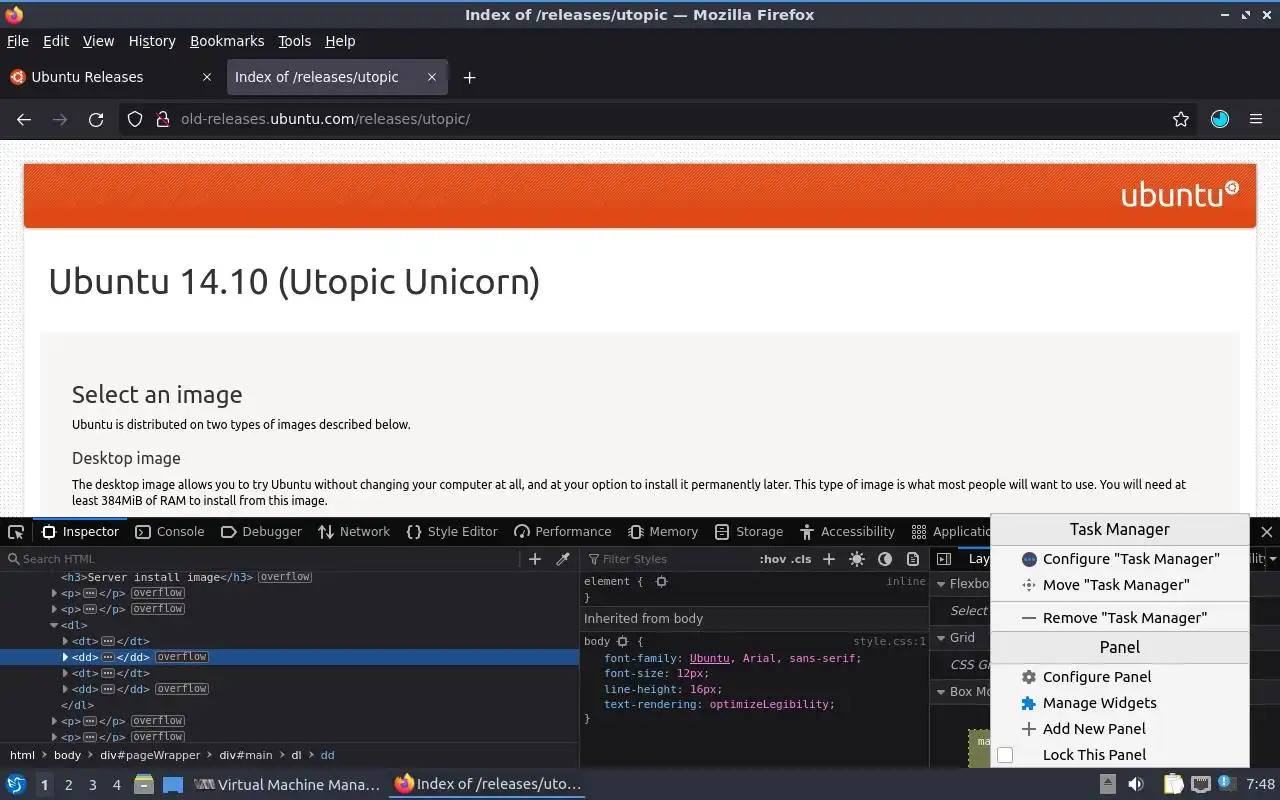
Task: Expand the first <dt> node under dl
Action: coord(65,641)
